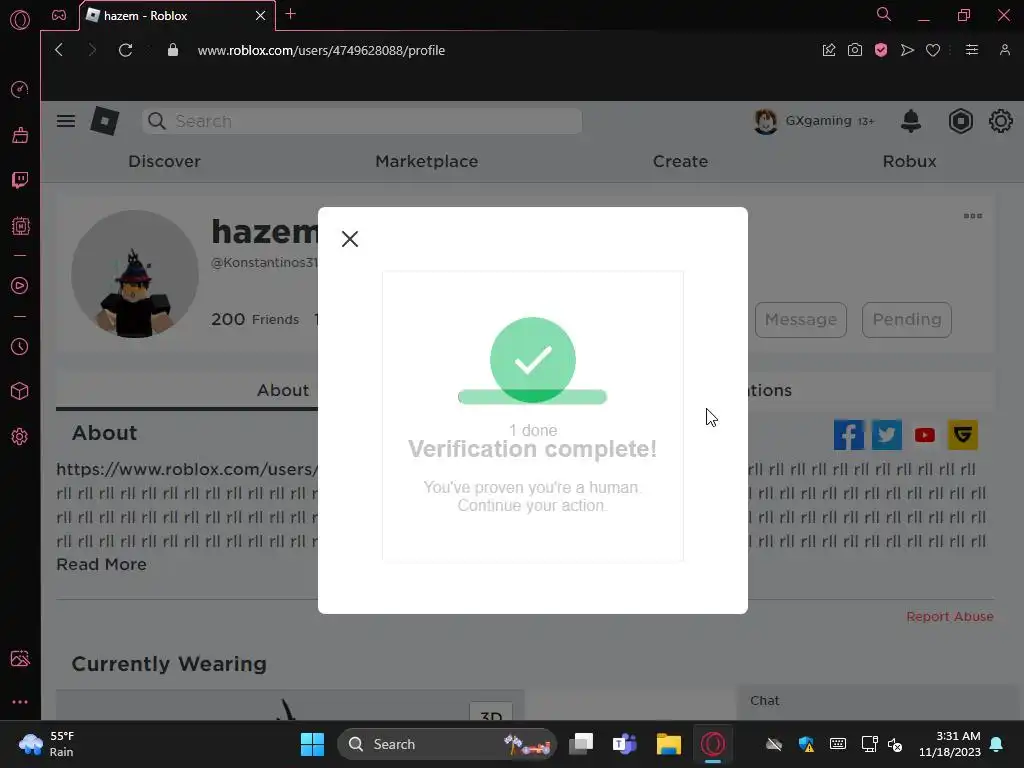Open the snapshot camera tool
This screenshot has width=1024, height=768.
(x=855, y=50)
